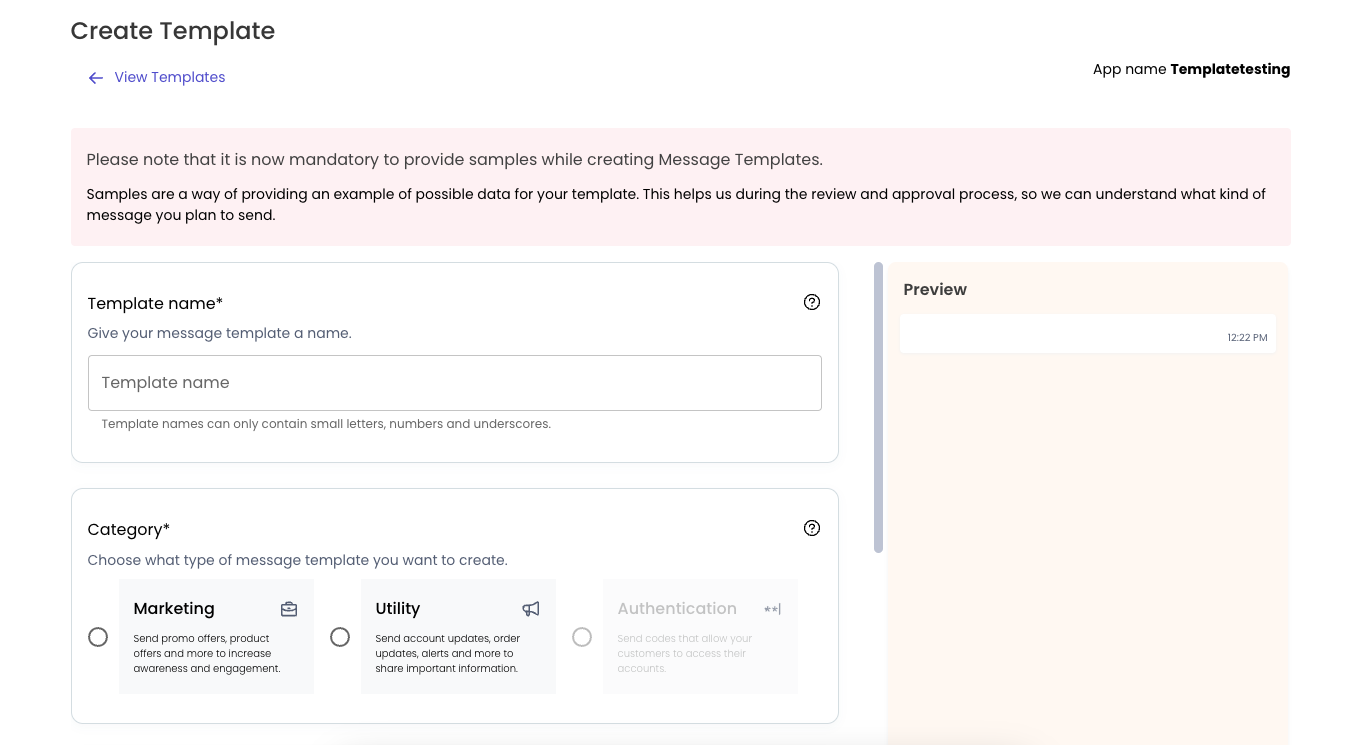Click the Utility category card
1351x745 pixels.
(458, 636)
